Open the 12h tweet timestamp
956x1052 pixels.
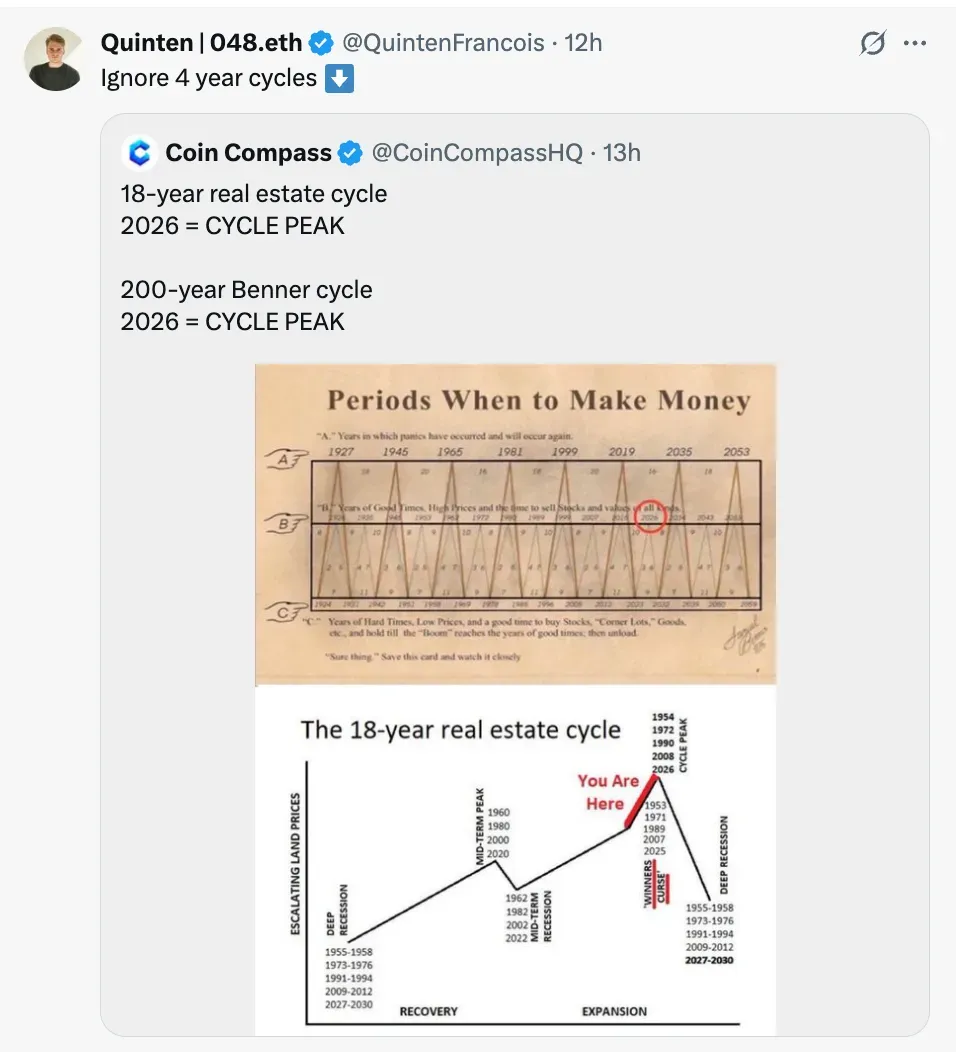[x=584, y=43]
